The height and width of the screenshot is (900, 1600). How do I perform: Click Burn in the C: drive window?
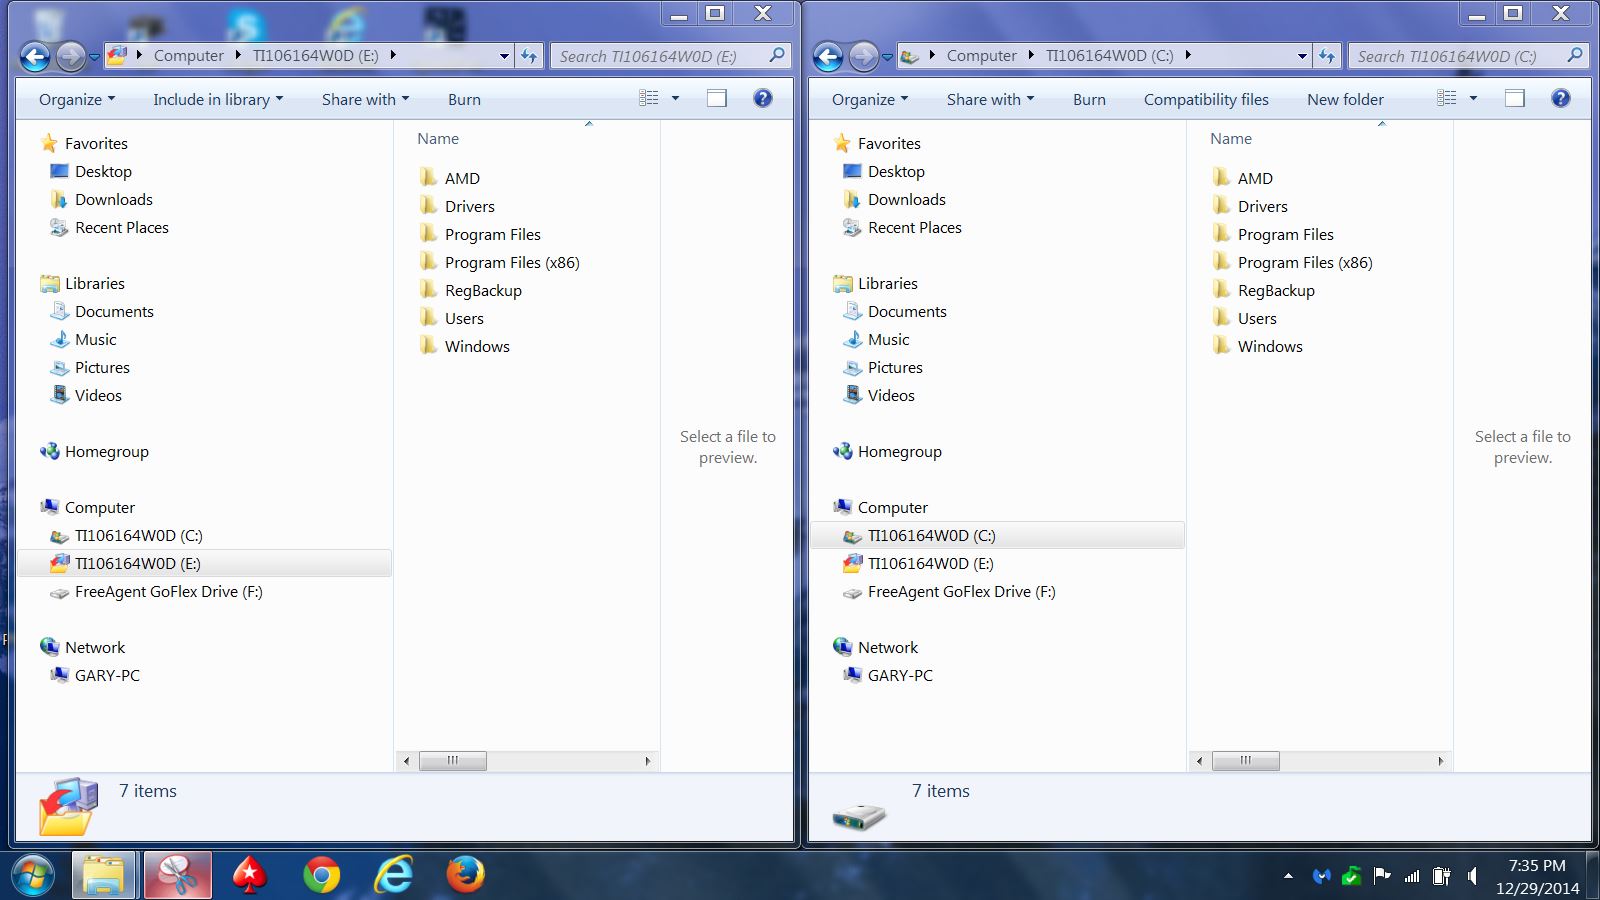point(1089,99)
